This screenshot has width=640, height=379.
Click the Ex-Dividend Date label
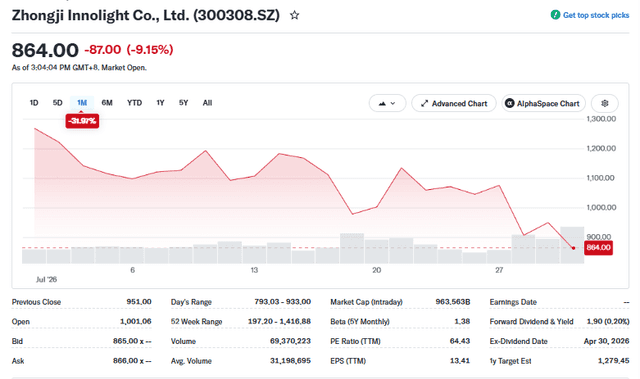(x=518, y=341)
